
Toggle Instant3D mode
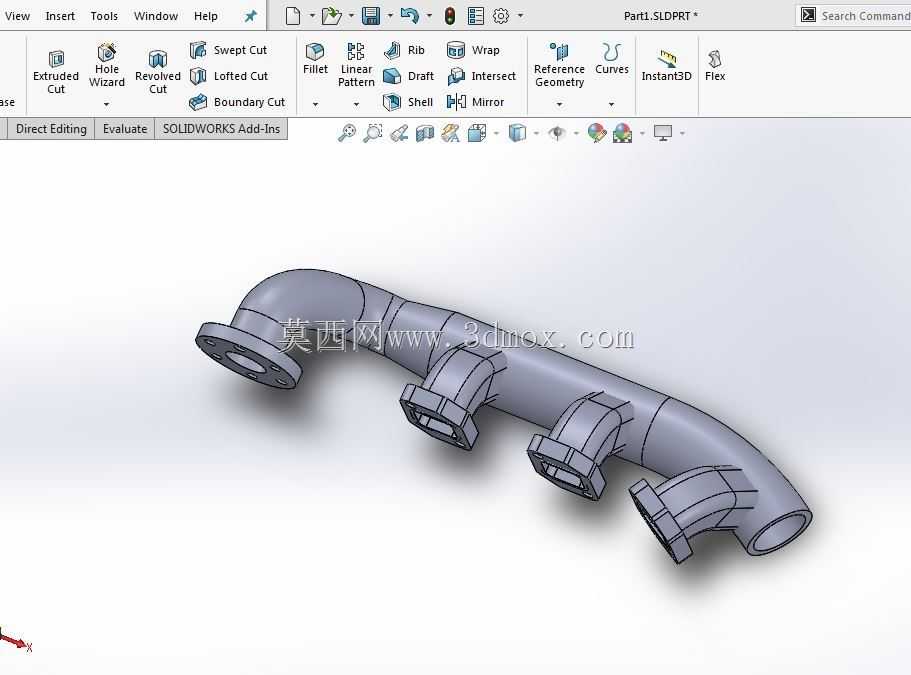pos(666,66)
